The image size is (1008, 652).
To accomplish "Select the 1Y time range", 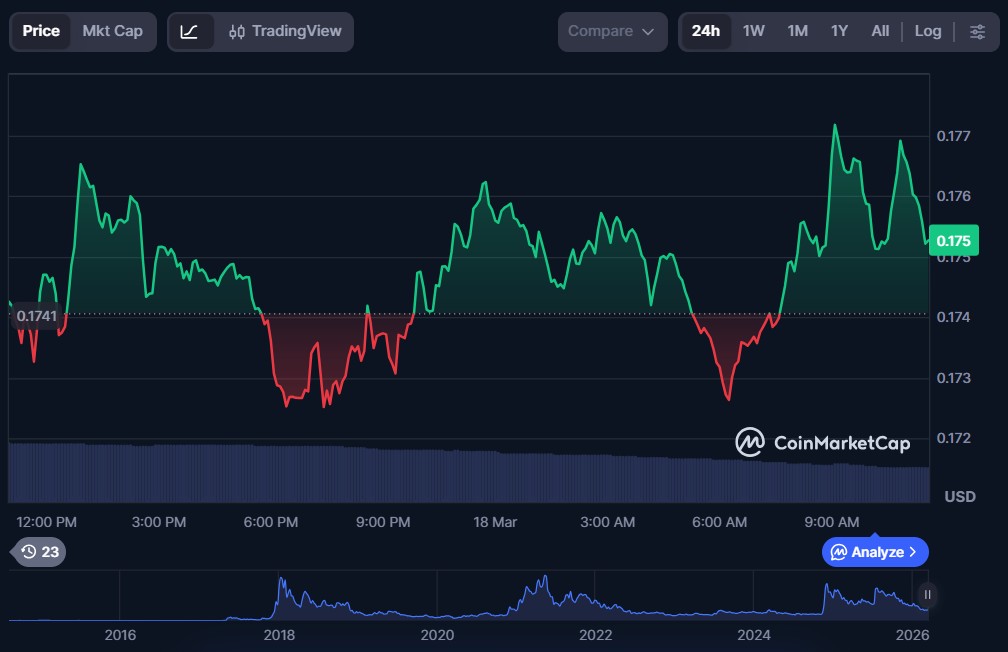I will [x=839, y=31].
